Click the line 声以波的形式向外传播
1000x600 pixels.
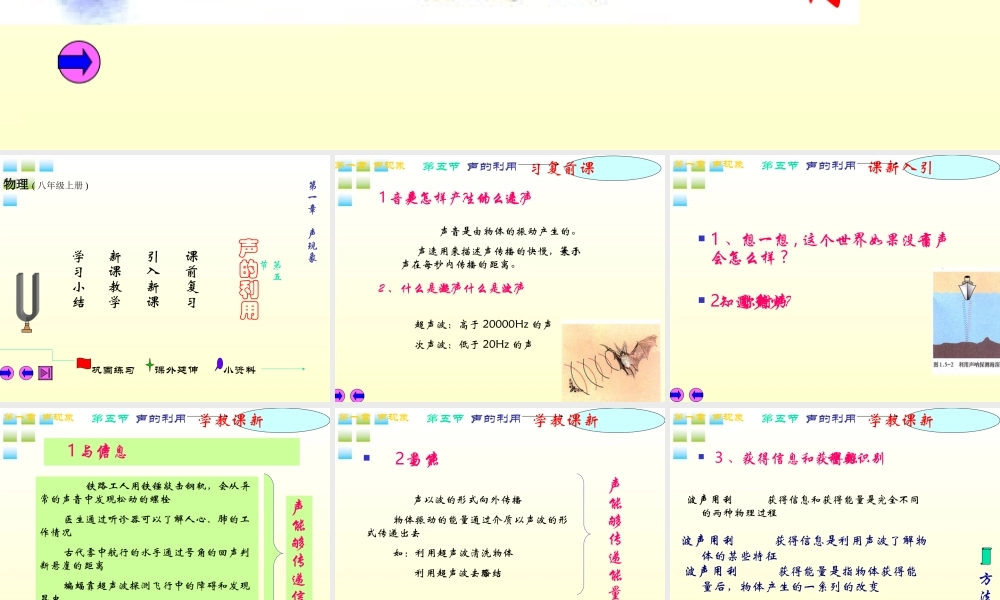click(467, 499)
